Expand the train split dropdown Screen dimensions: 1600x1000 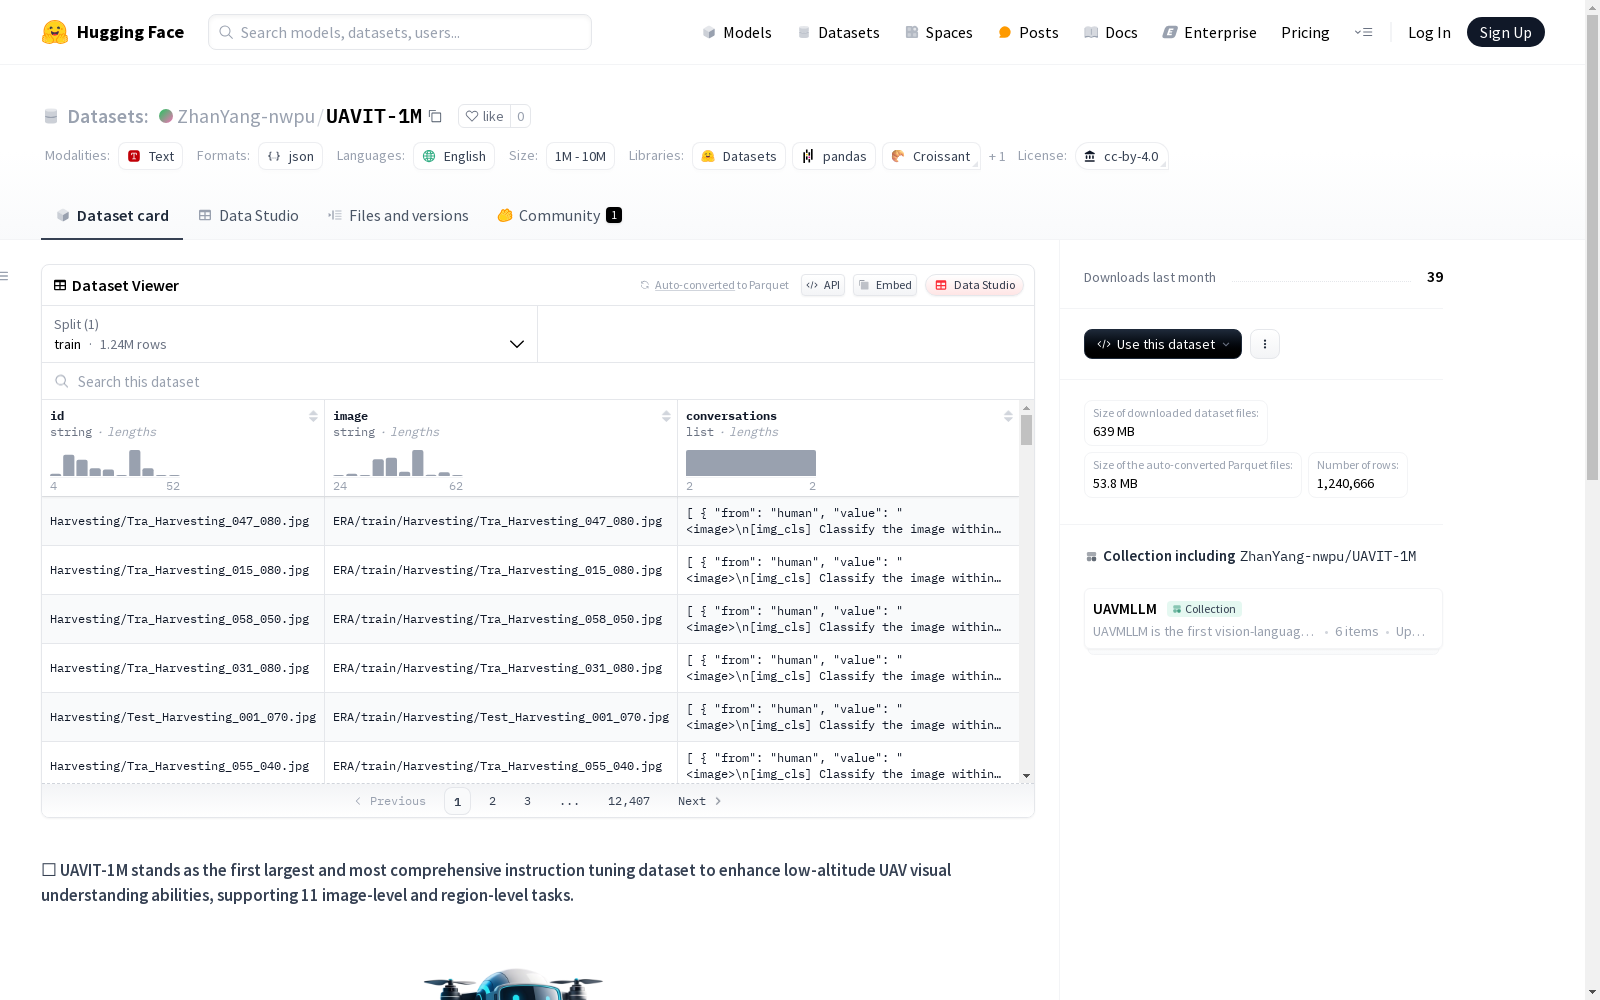pyautogui.click(x=290, y=334)
